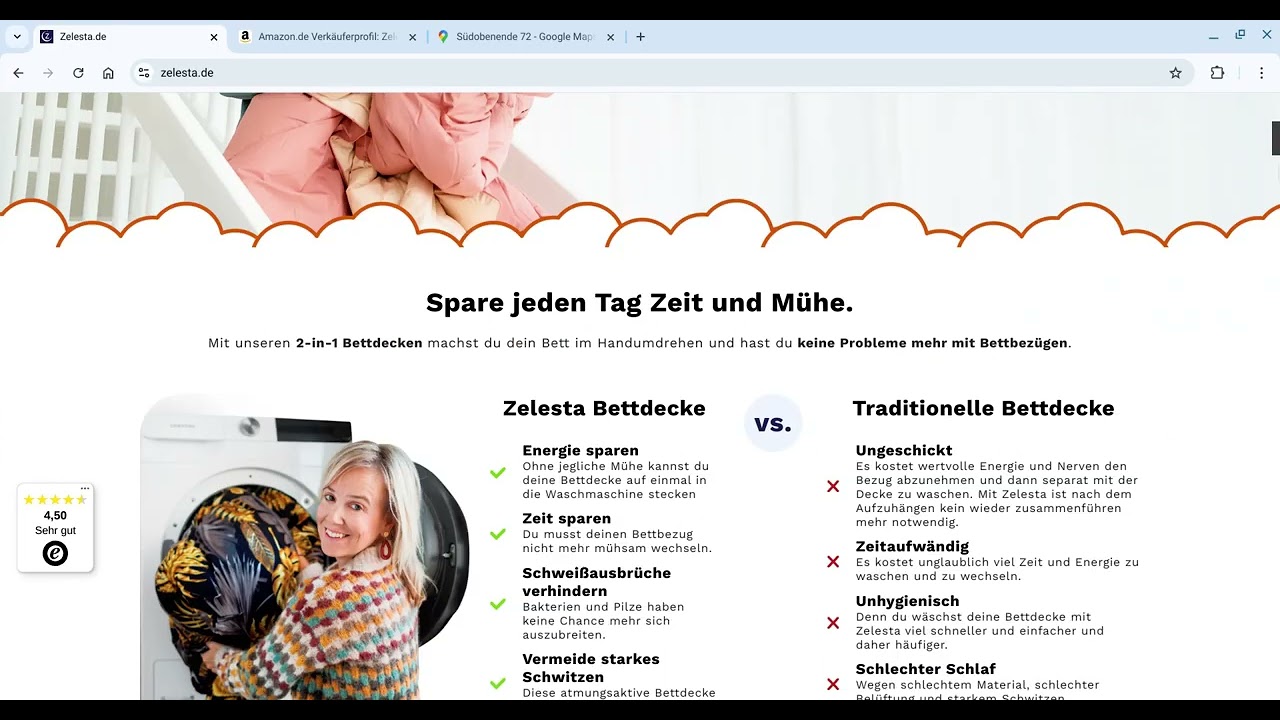Click the address bar showing zelesta.de
Image resolution: width=1280 pixels, height=720 pixels.
click(x=660, y=73)
